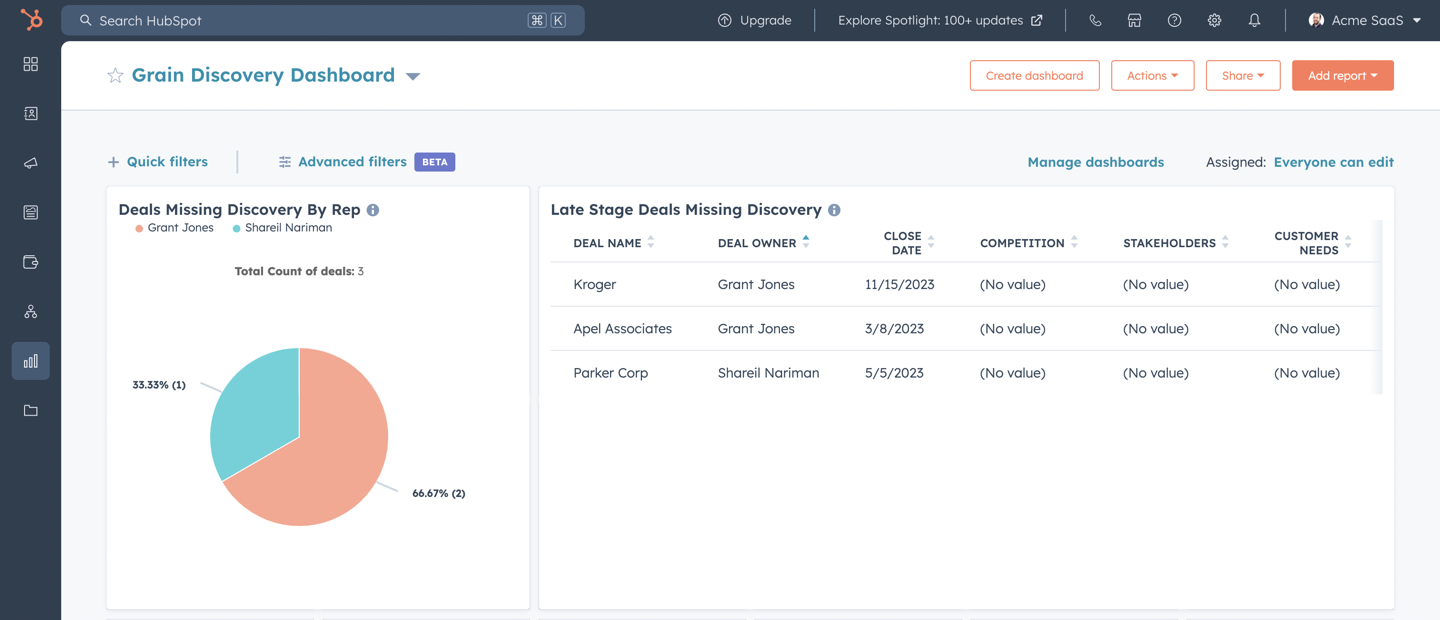Click the Total Count of deals text
The image size is (1440, 620).
tap(299, 271)
